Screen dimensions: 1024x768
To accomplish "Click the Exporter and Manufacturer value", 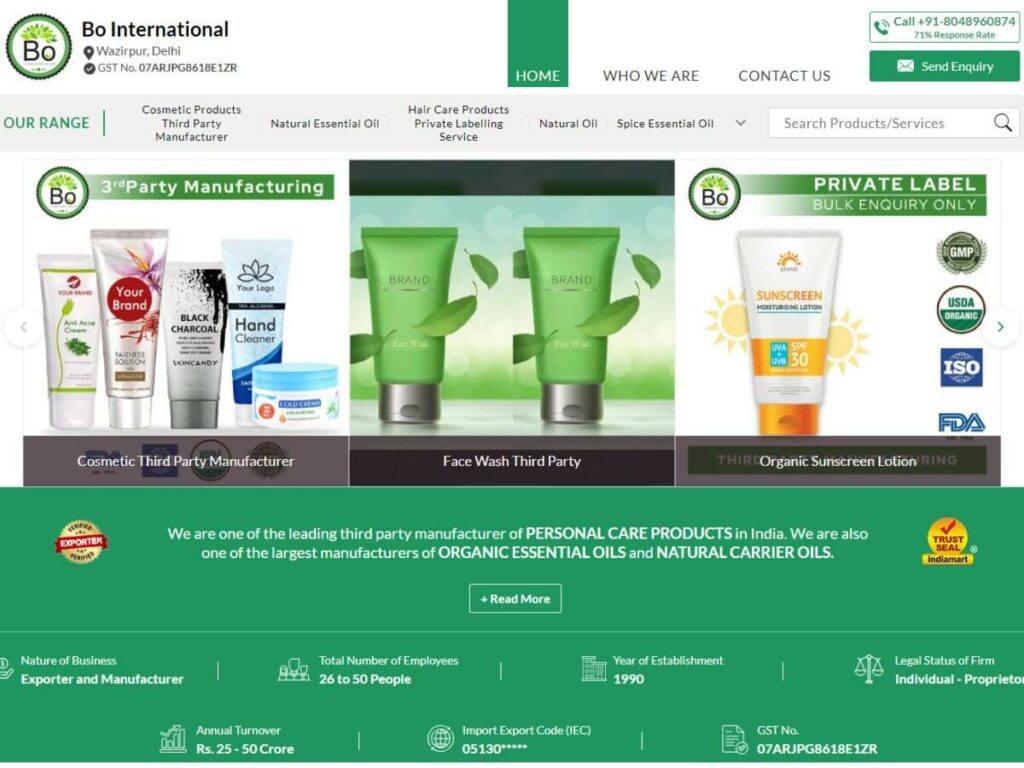I will tap(102, 679).
